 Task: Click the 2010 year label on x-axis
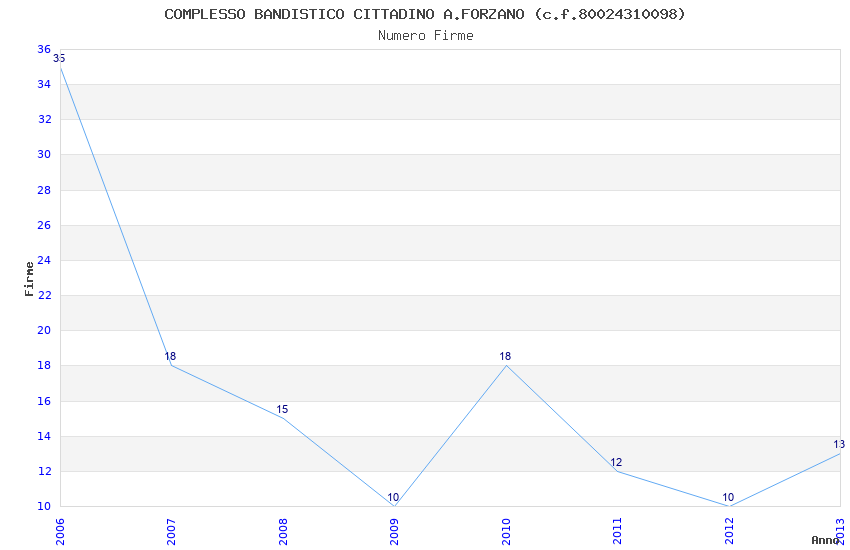506,532
